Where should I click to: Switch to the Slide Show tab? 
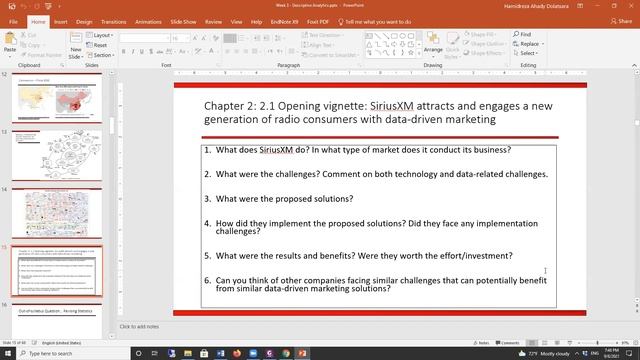183,22
